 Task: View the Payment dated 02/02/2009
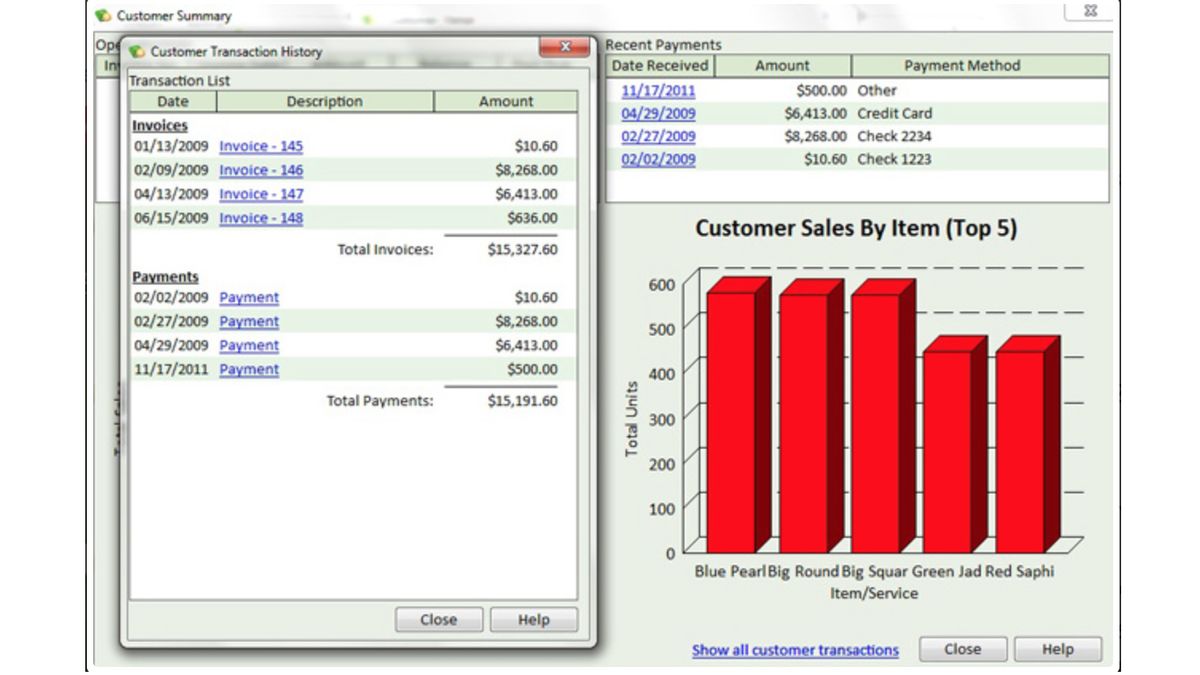(x=248, y=297)
